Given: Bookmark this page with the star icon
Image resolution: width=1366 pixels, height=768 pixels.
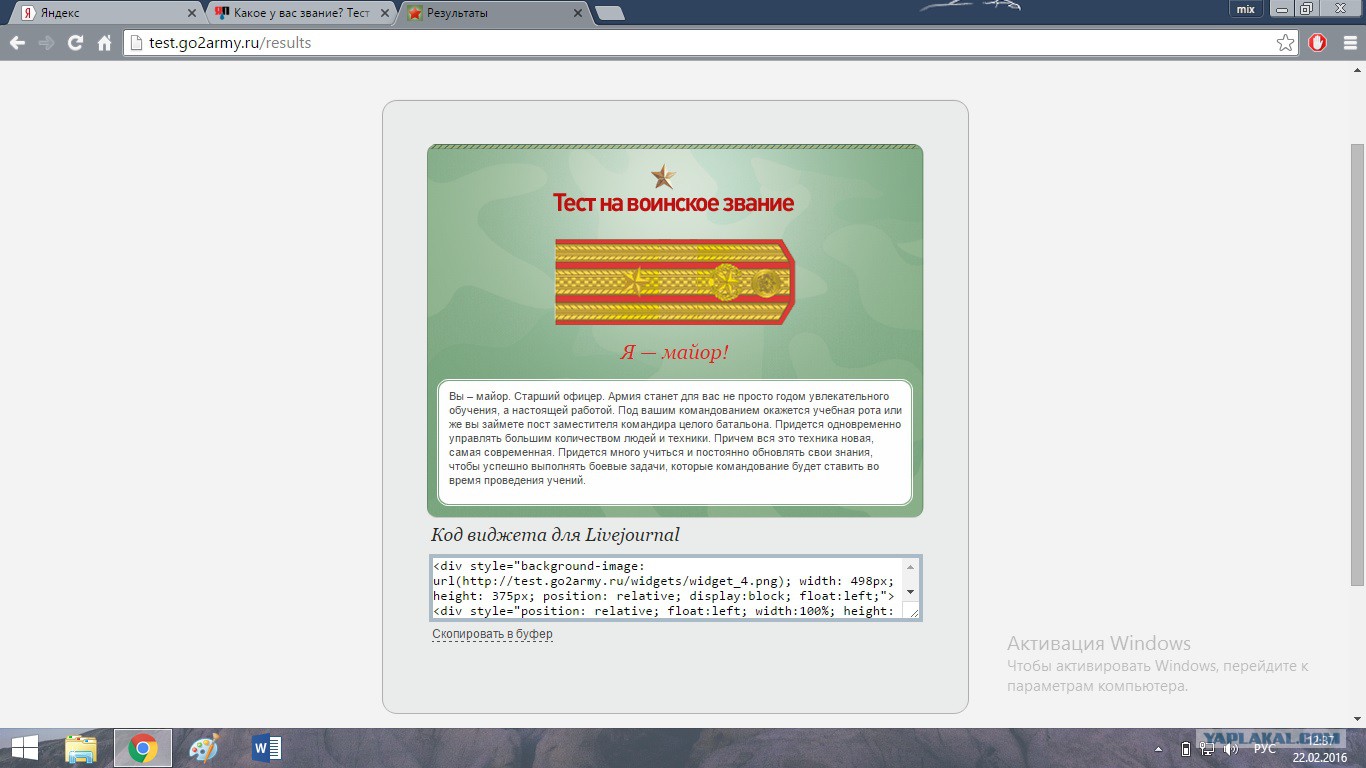Looking at the screenshot, I should 1285,43.
